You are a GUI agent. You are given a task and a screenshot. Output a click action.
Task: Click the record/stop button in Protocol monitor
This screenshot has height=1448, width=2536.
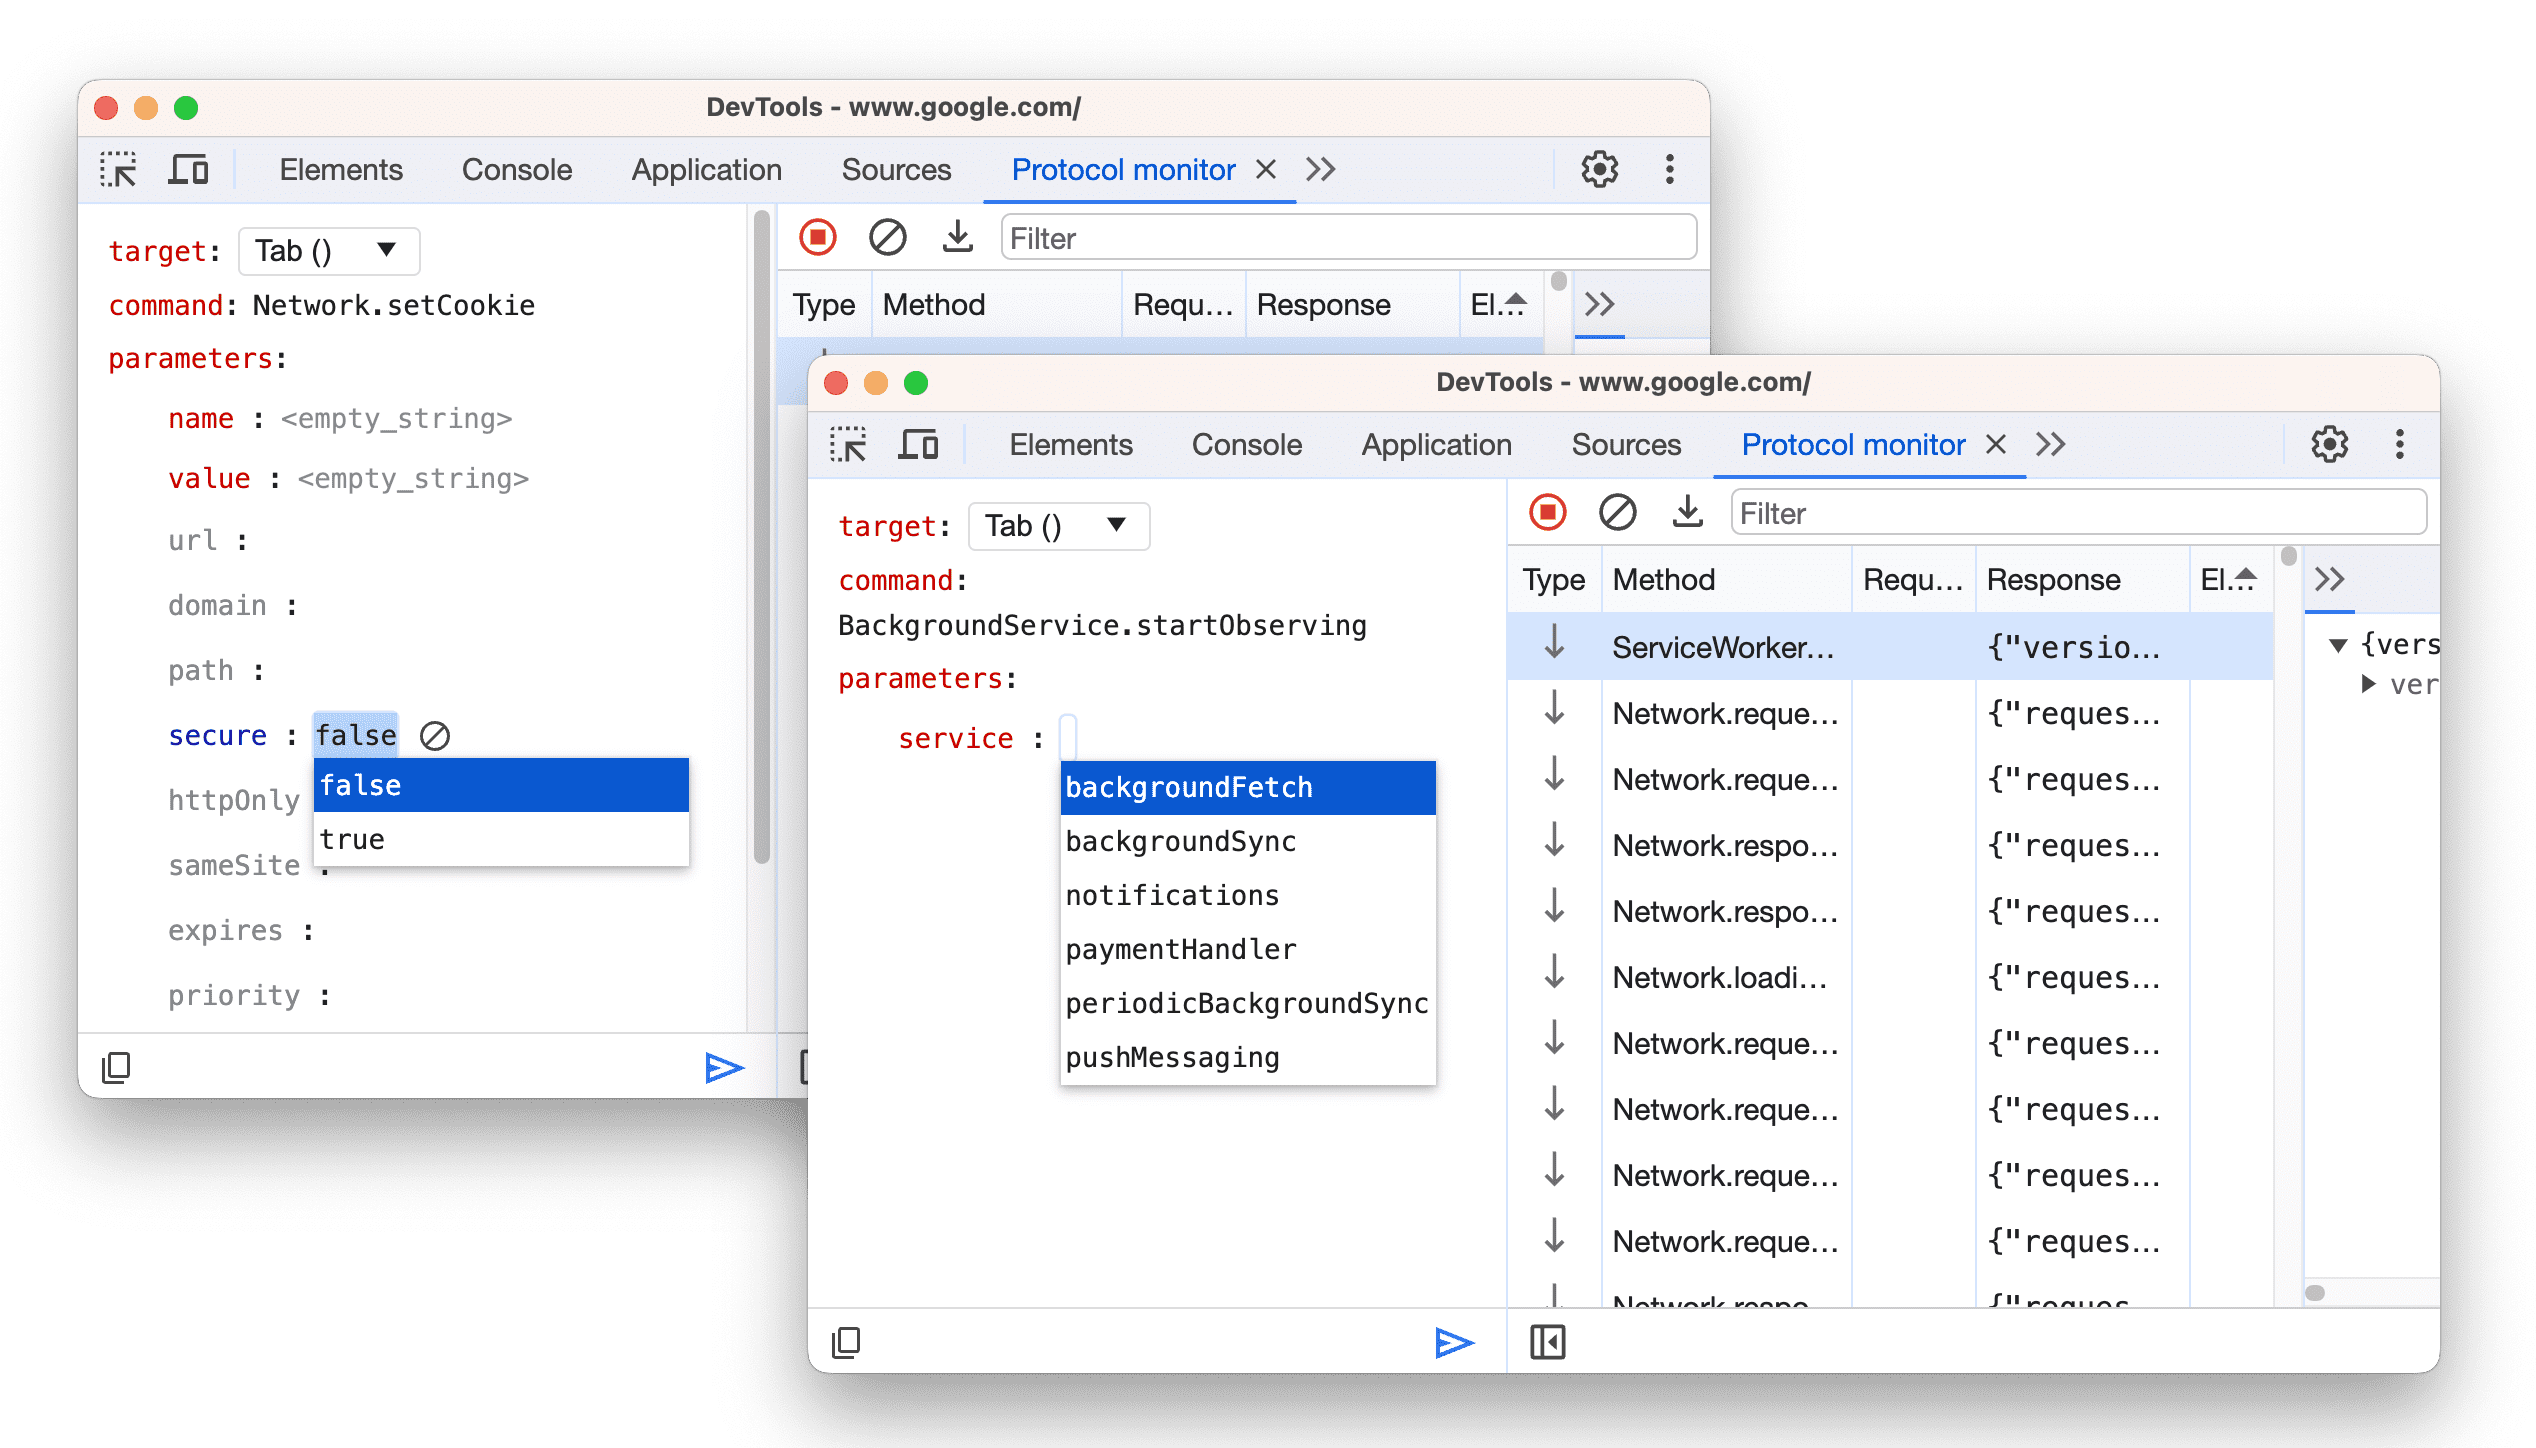click(x=1548, y=512)
